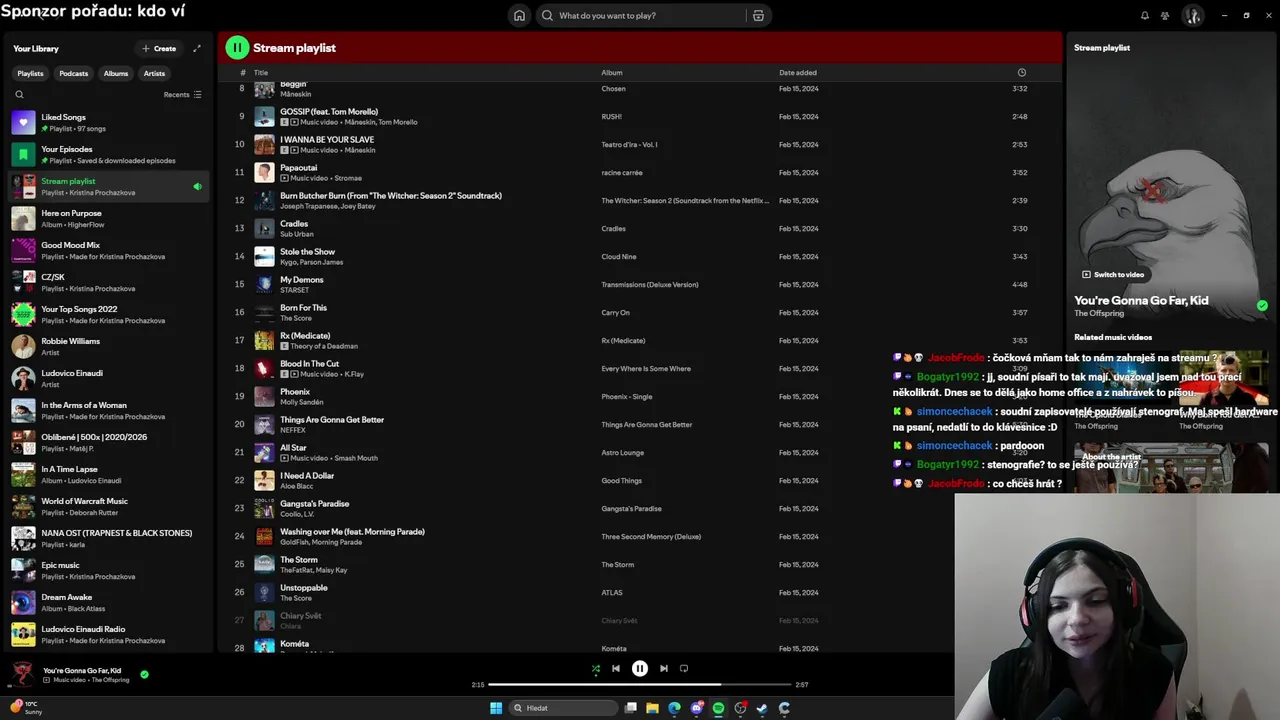Screen dimensions: 1280x720
Task: Toggle repeat in the player bar
Action: click(684, 669)
